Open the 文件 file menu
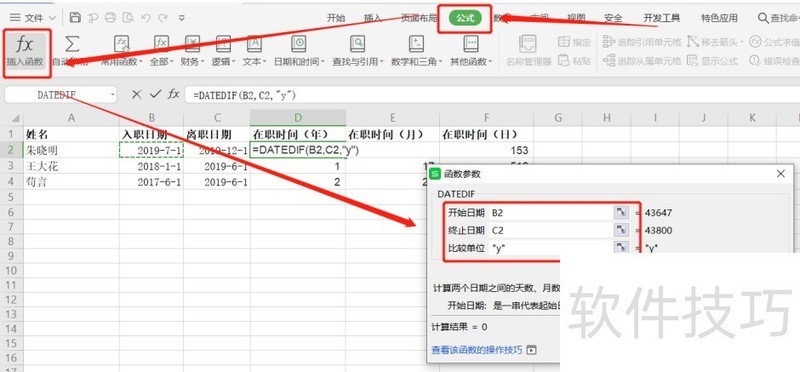Image resolution: width=800 pixels, height=372 pixels. (x=33, y=18)
